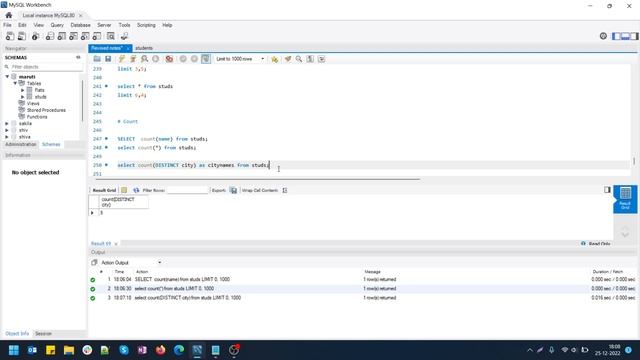
Task: Open the Database menu
Action: click(80, 25)
